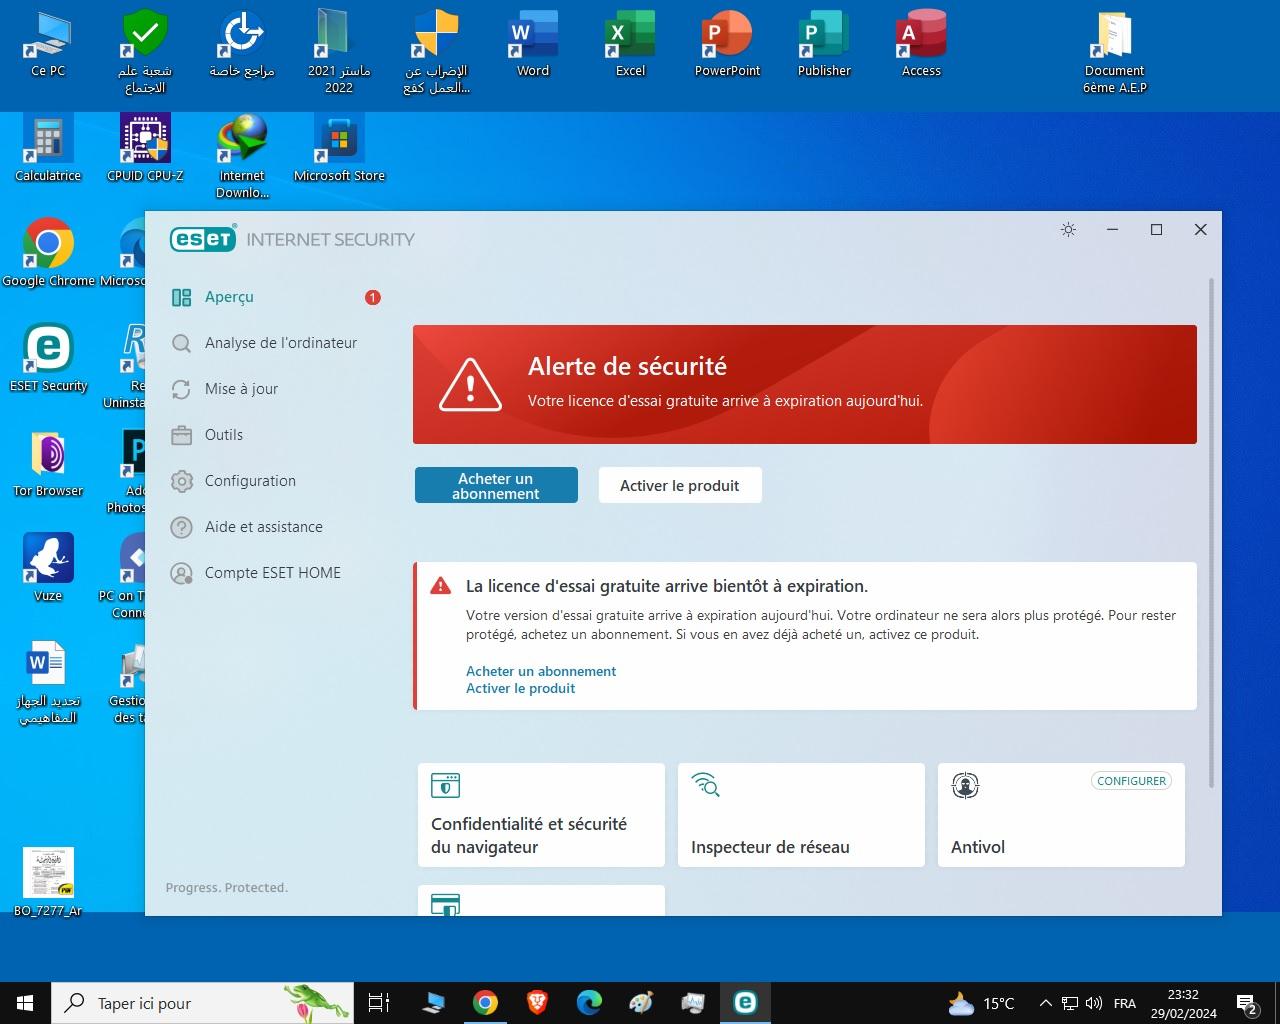
Task: Open Brave browser from taskbar
Action: [x=537, y=1003]
